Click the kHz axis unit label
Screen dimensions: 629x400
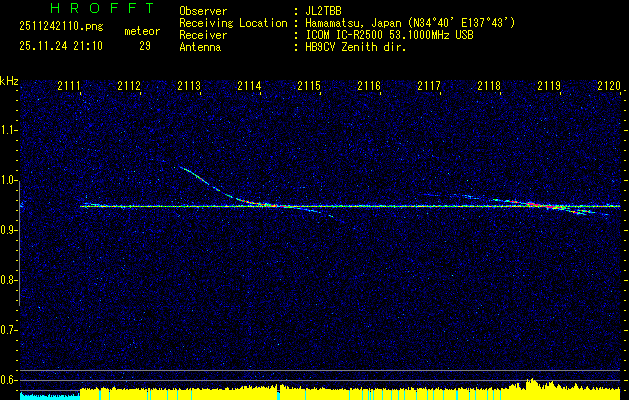[x=9, y=80]
